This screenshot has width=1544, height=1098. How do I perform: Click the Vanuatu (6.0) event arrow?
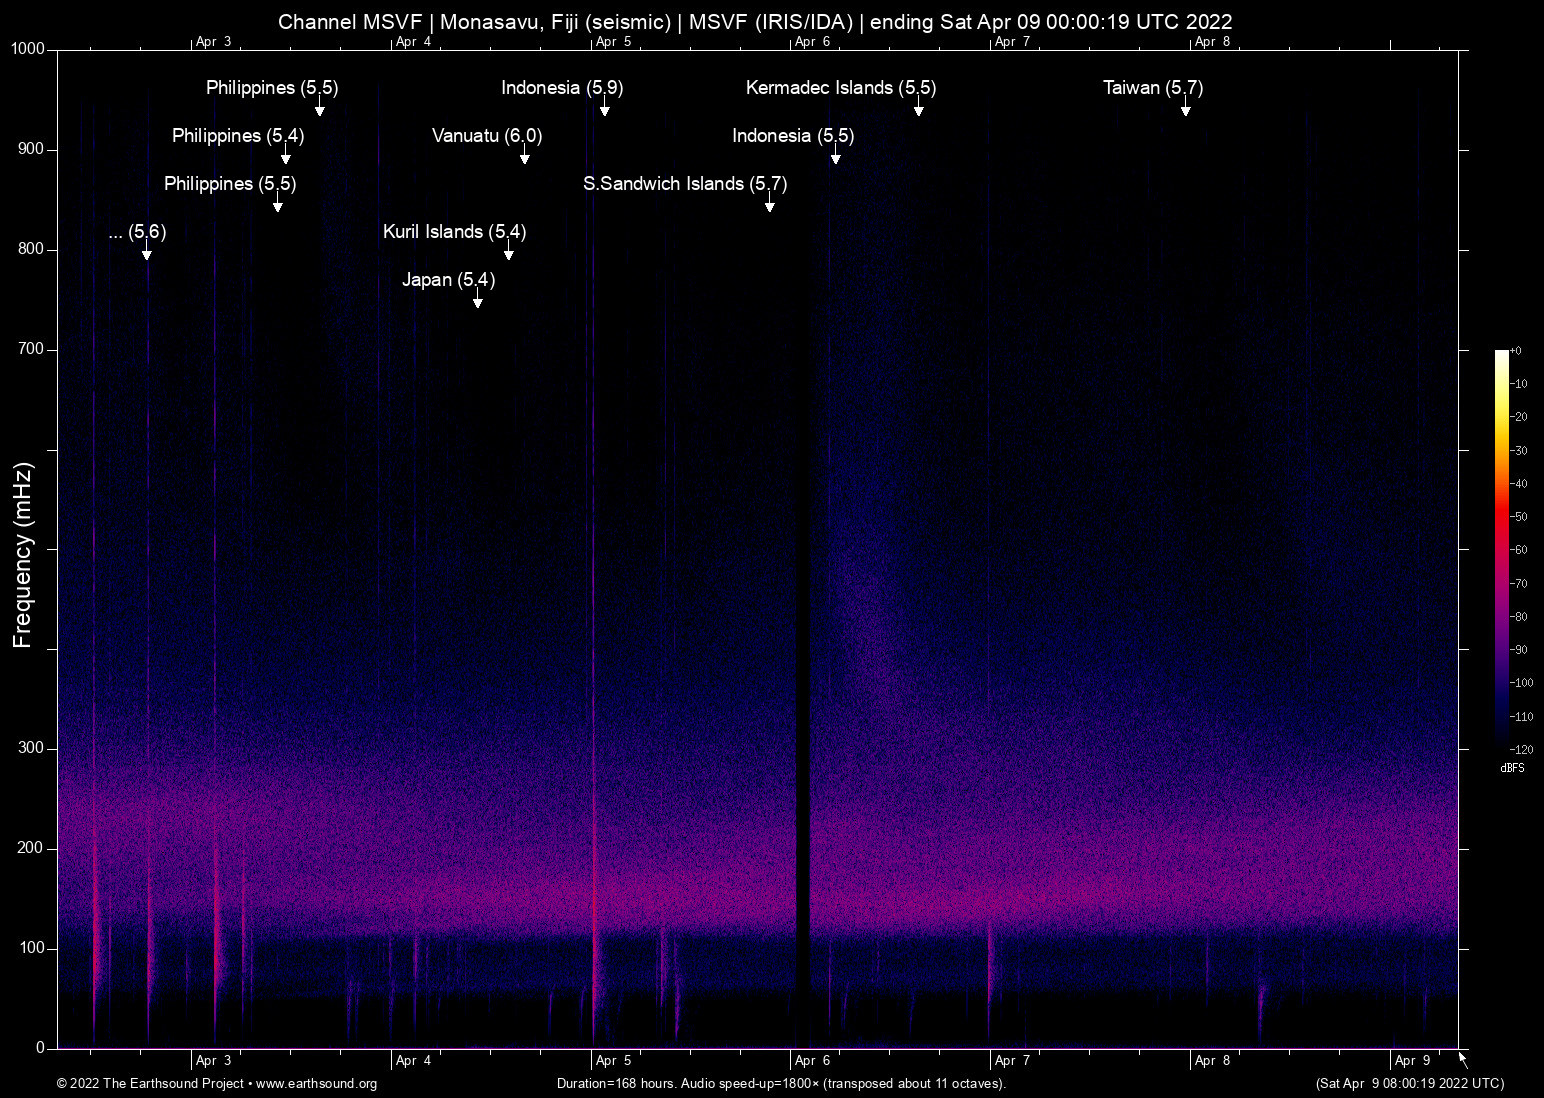[526, 158]
